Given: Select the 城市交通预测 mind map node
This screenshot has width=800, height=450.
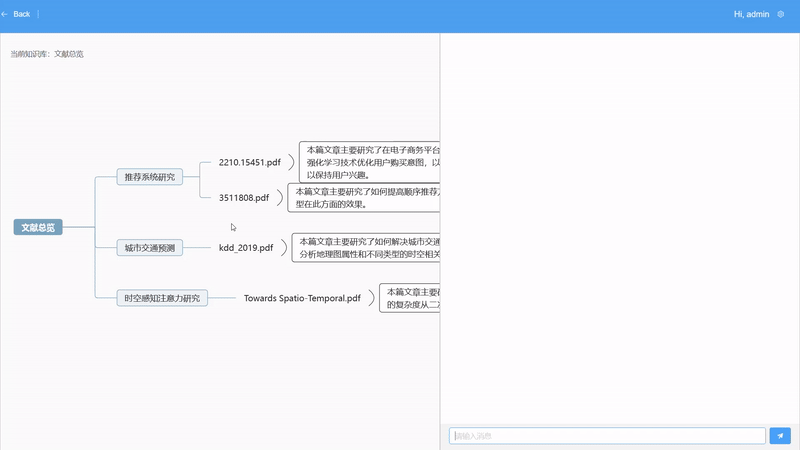Looking at the screenshot, I should [x=150, y=247].
